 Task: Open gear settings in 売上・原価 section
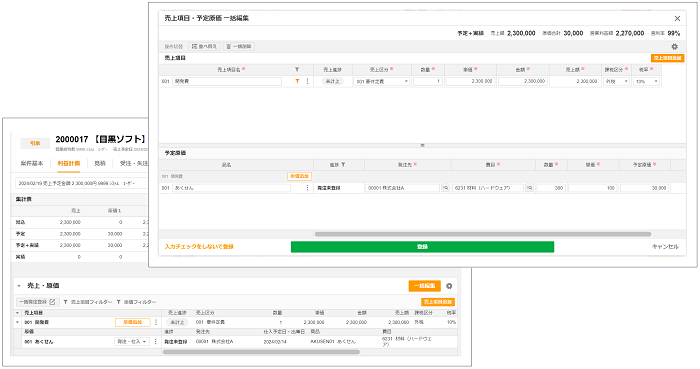tap(449, 286)
